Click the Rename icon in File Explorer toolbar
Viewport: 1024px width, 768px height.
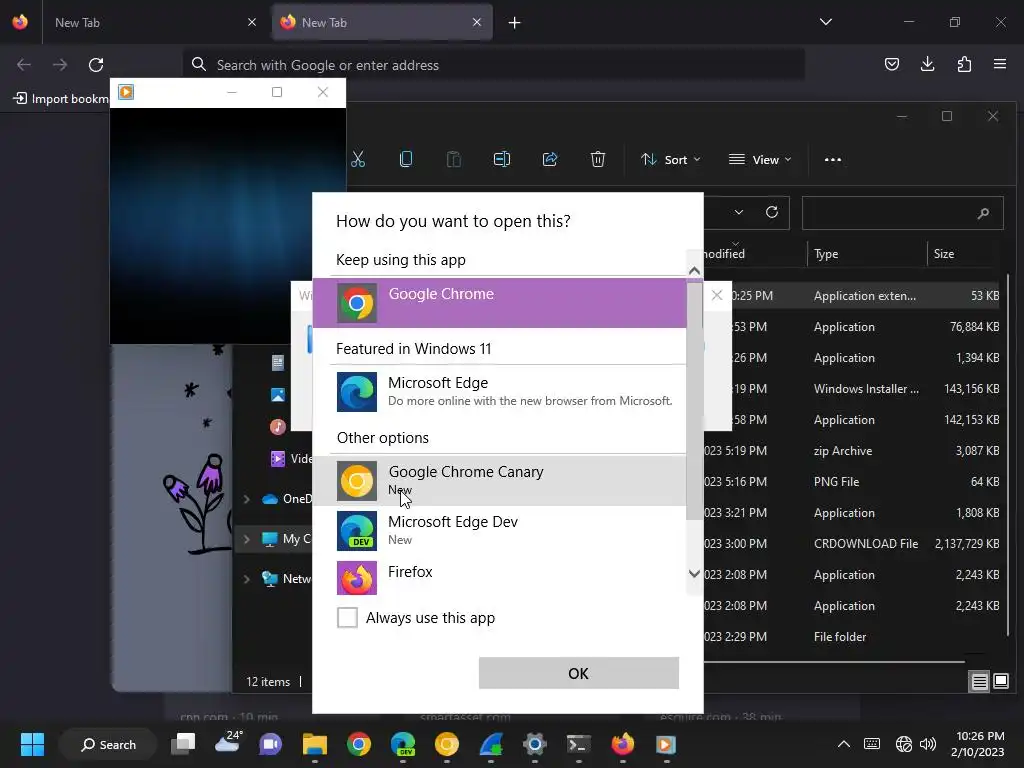click(502, 159)
